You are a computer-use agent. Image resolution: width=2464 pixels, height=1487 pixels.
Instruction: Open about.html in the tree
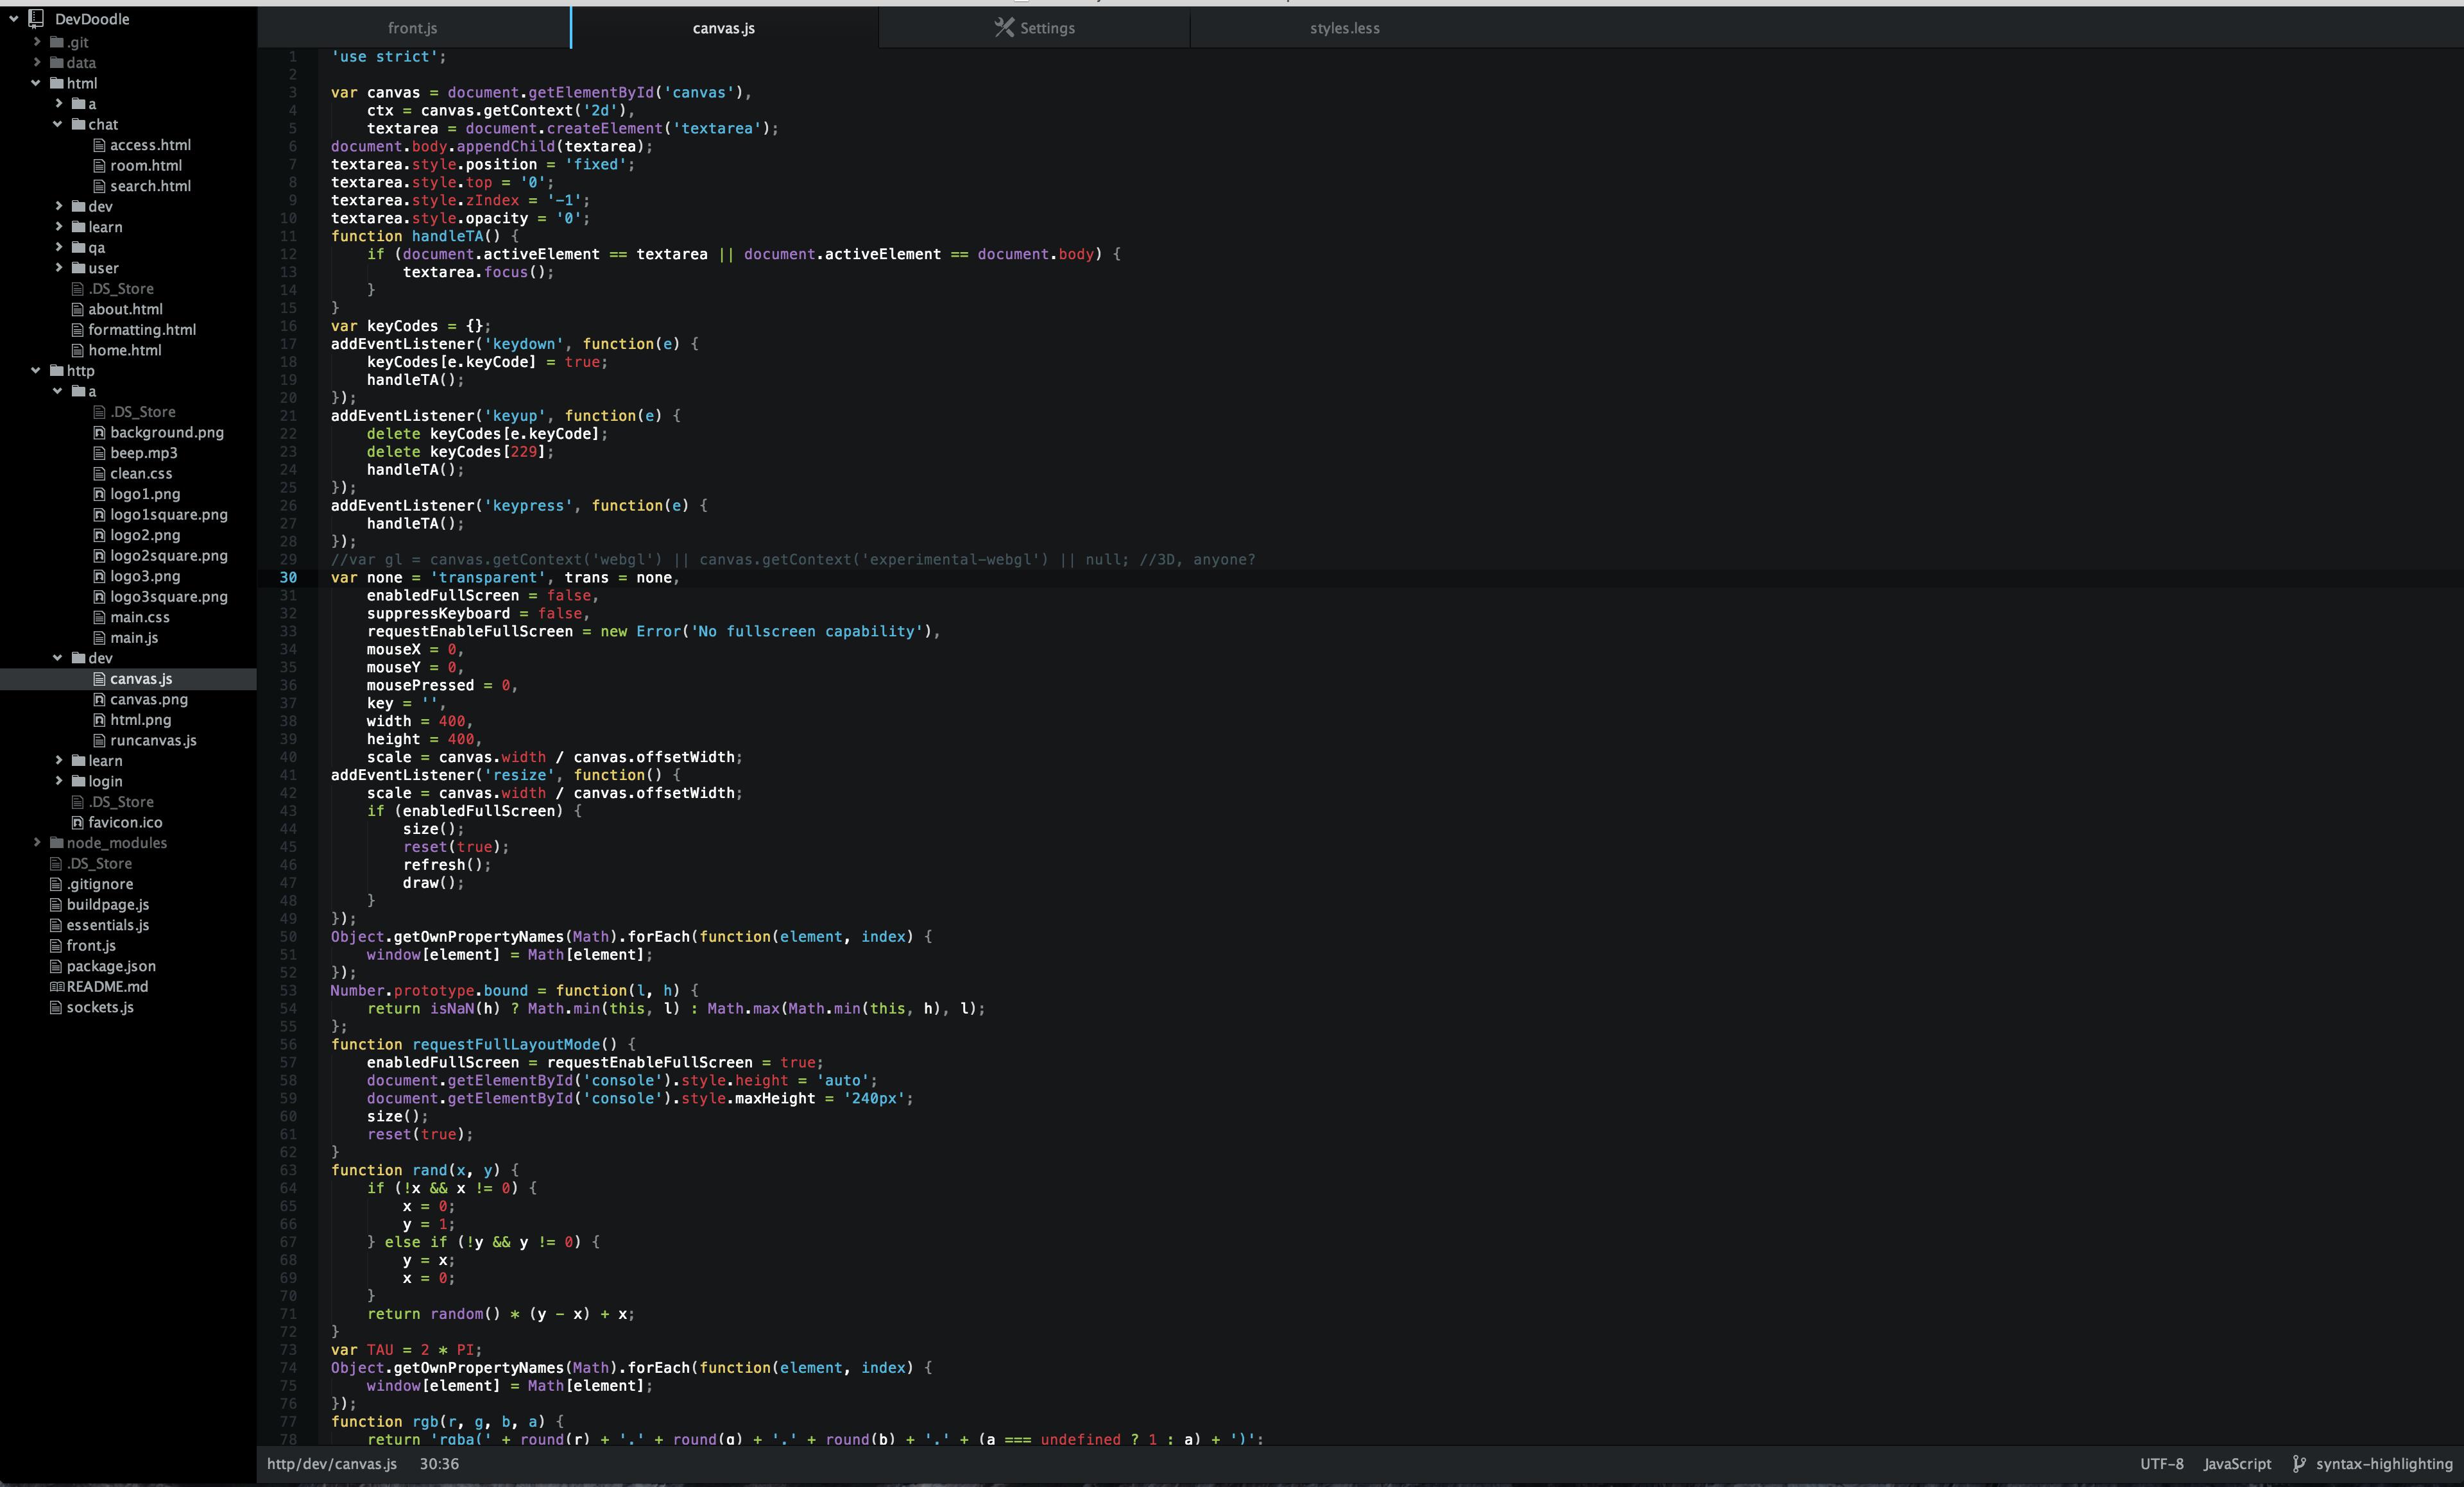[125, 309]
